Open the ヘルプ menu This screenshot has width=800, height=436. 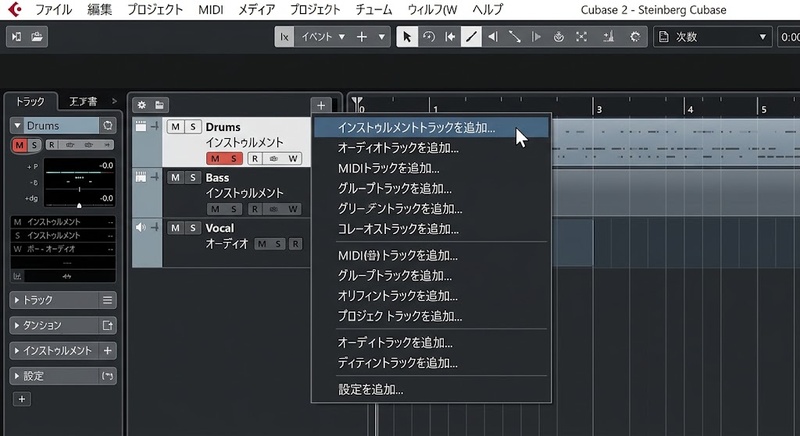tap(487, 9)
